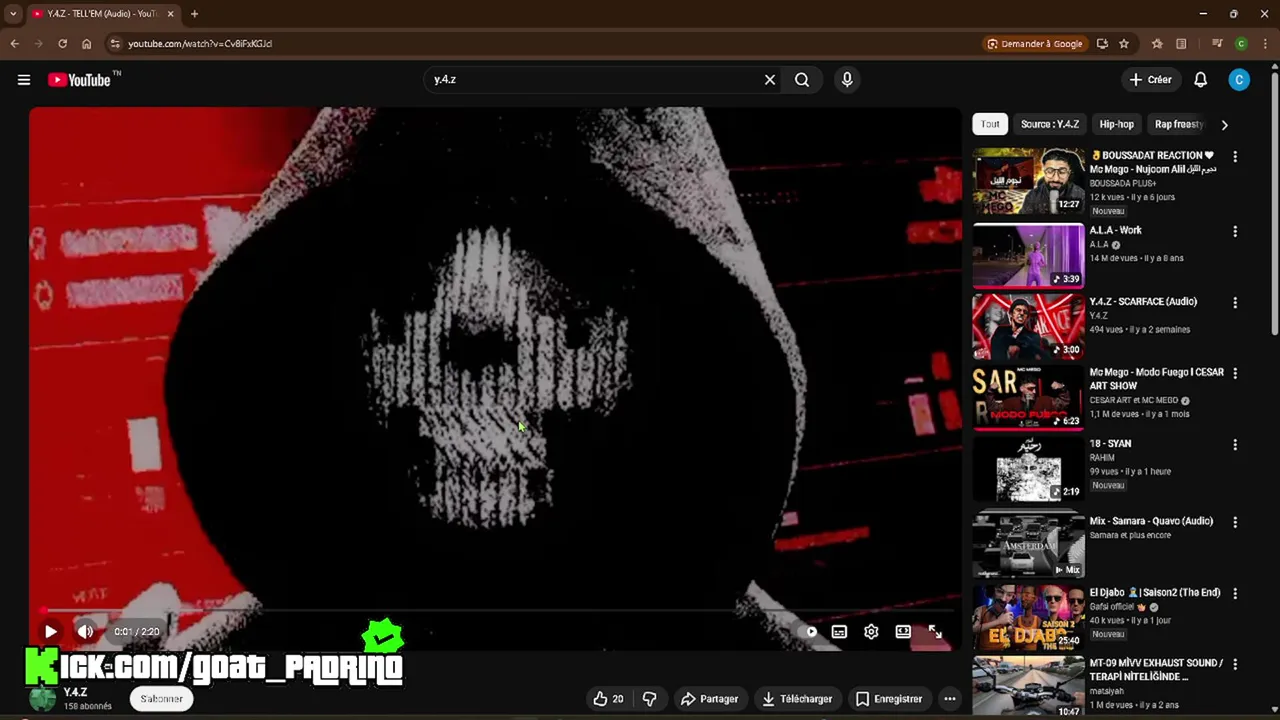Open new browser tab with plus

[194, 14]
